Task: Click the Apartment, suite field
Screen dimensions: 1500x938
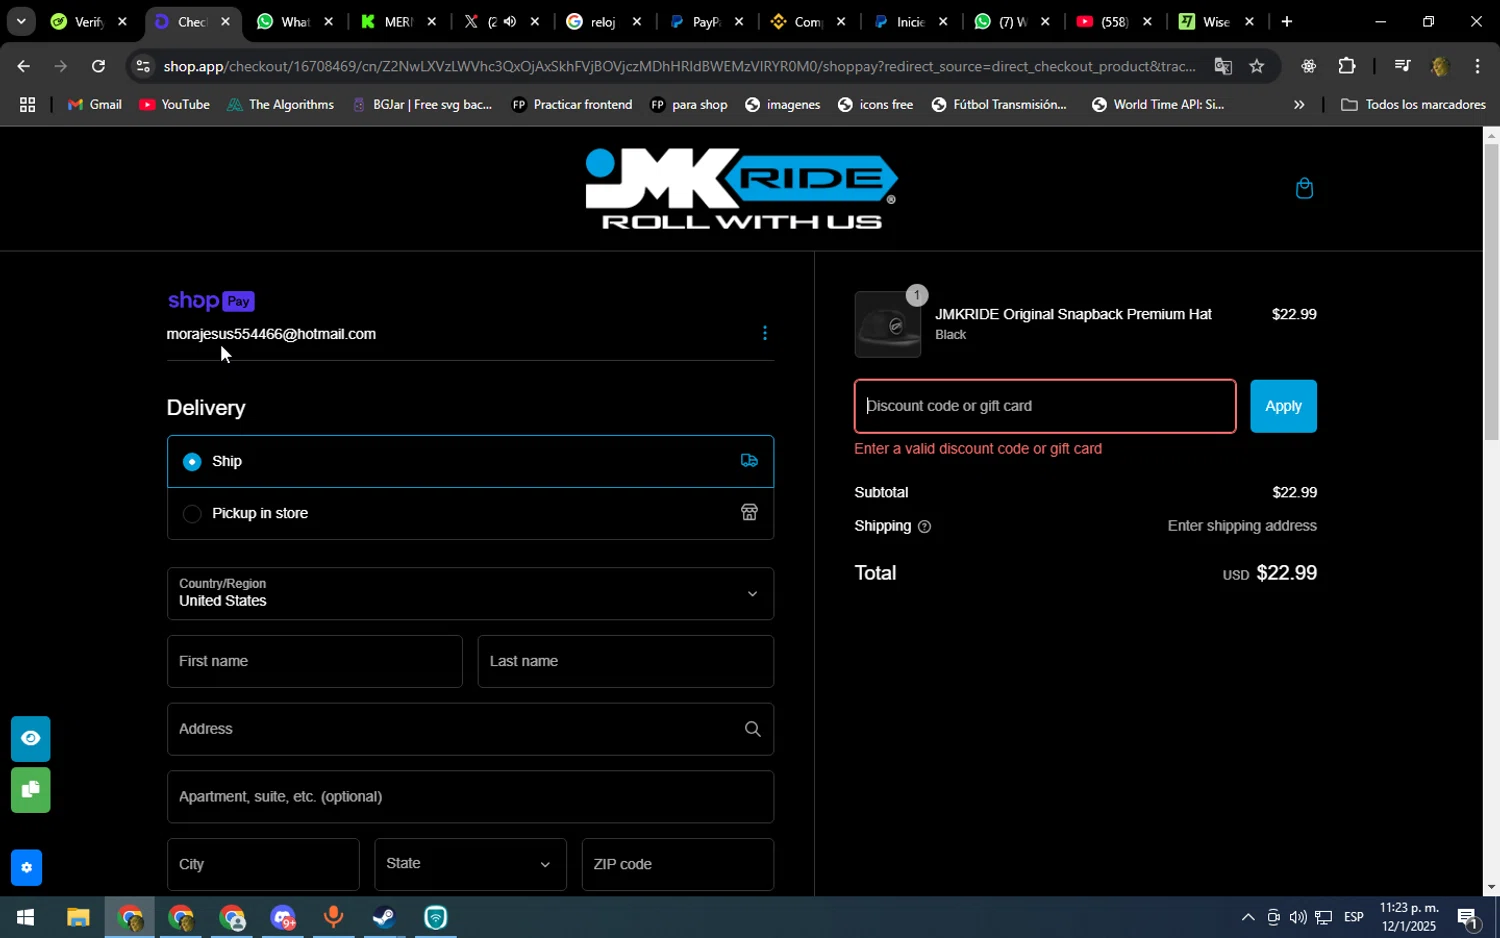Action: tap(470, 797)
